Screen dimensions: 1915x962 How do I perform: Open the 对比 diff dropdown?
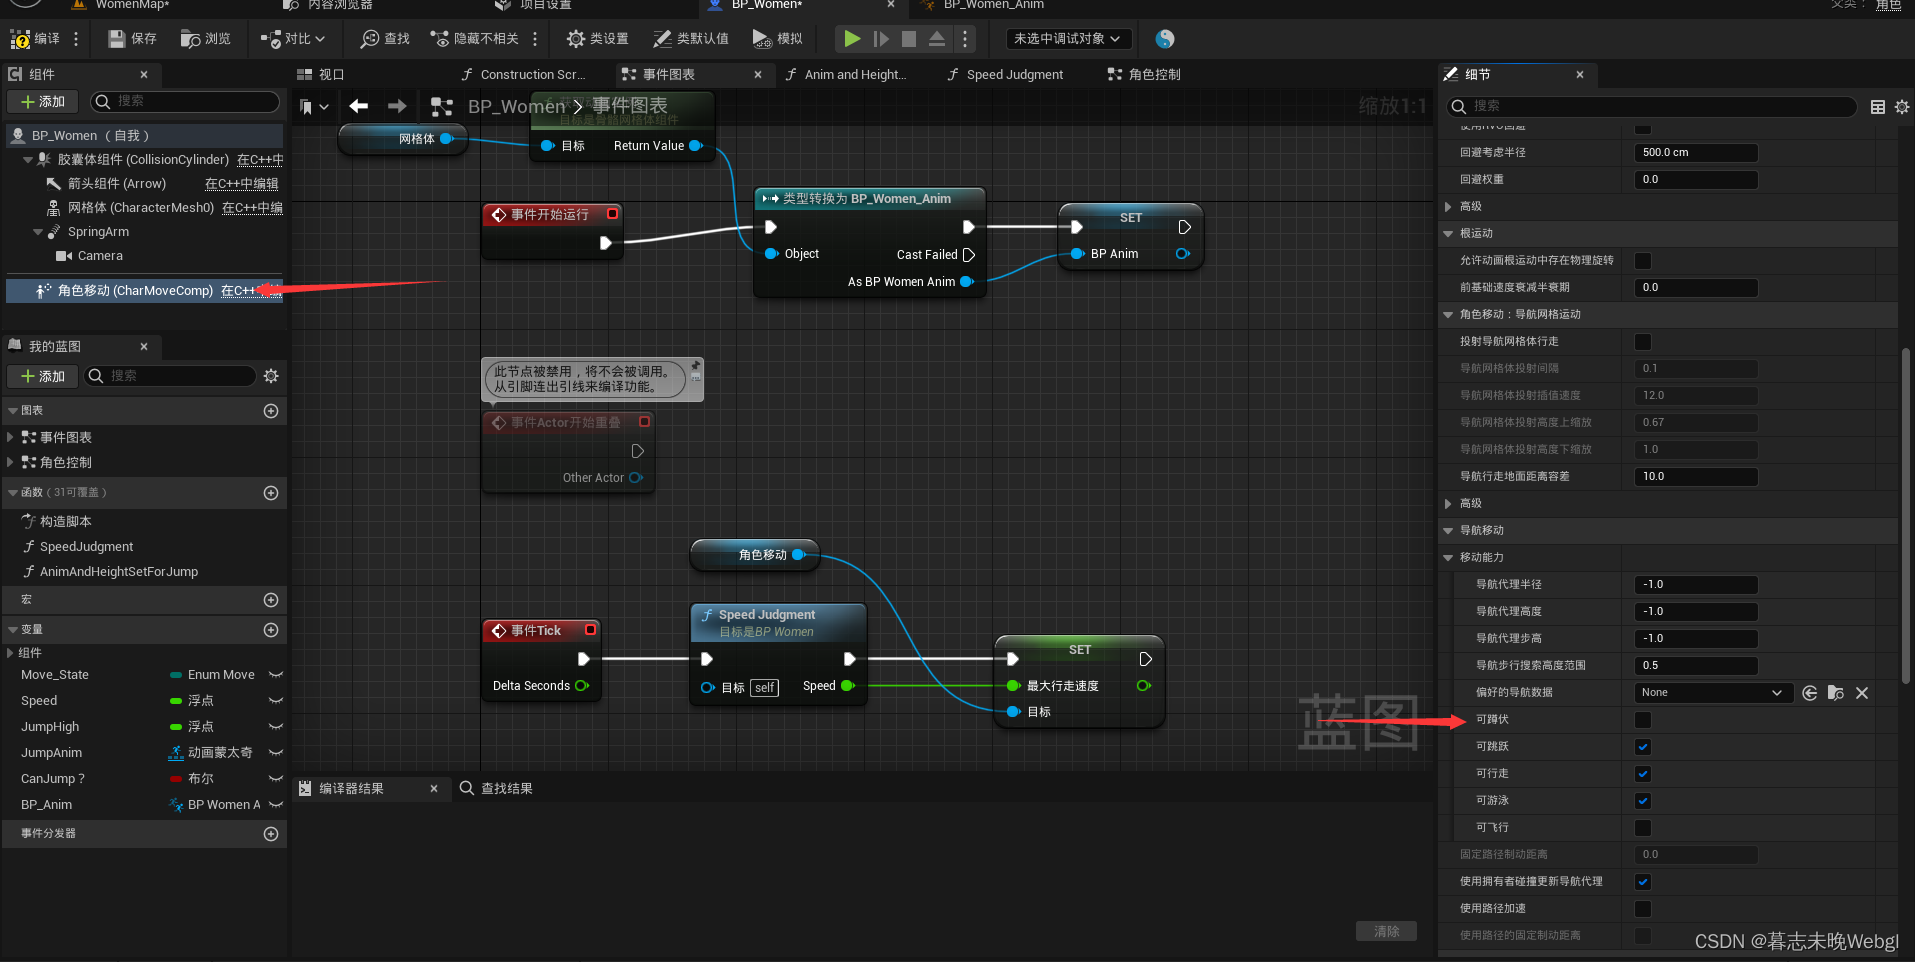coord(292,39)
